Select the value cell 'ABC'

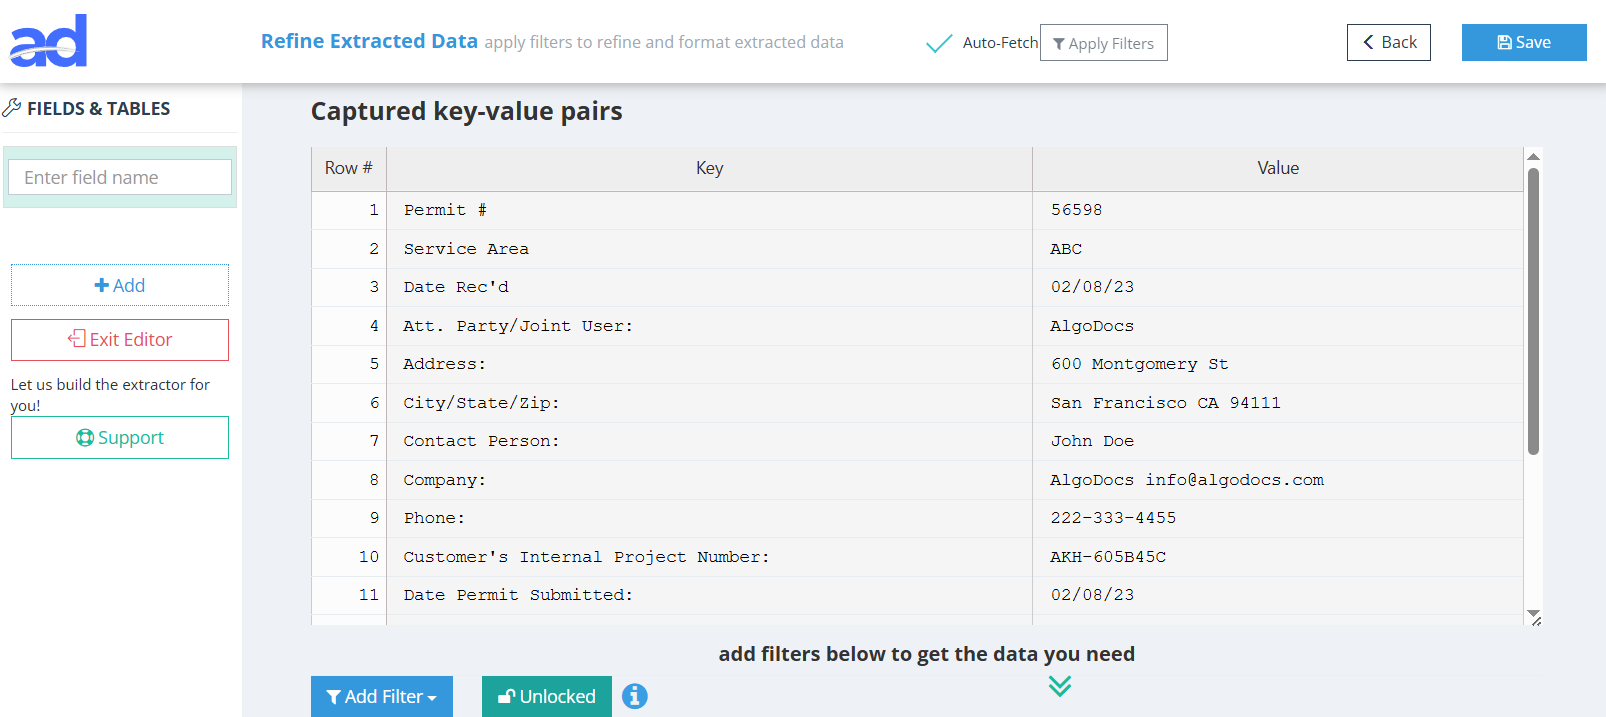coord(1278,249)
